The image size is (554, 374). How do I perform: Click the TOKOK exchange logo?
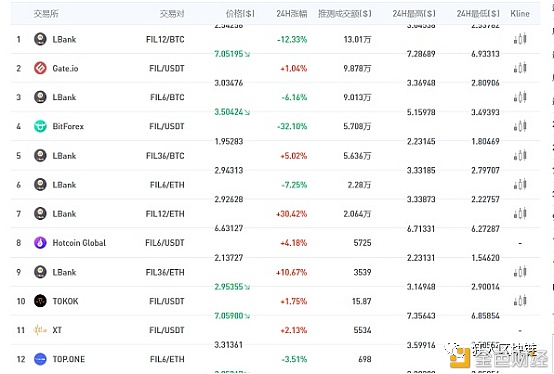coord(40,301)
